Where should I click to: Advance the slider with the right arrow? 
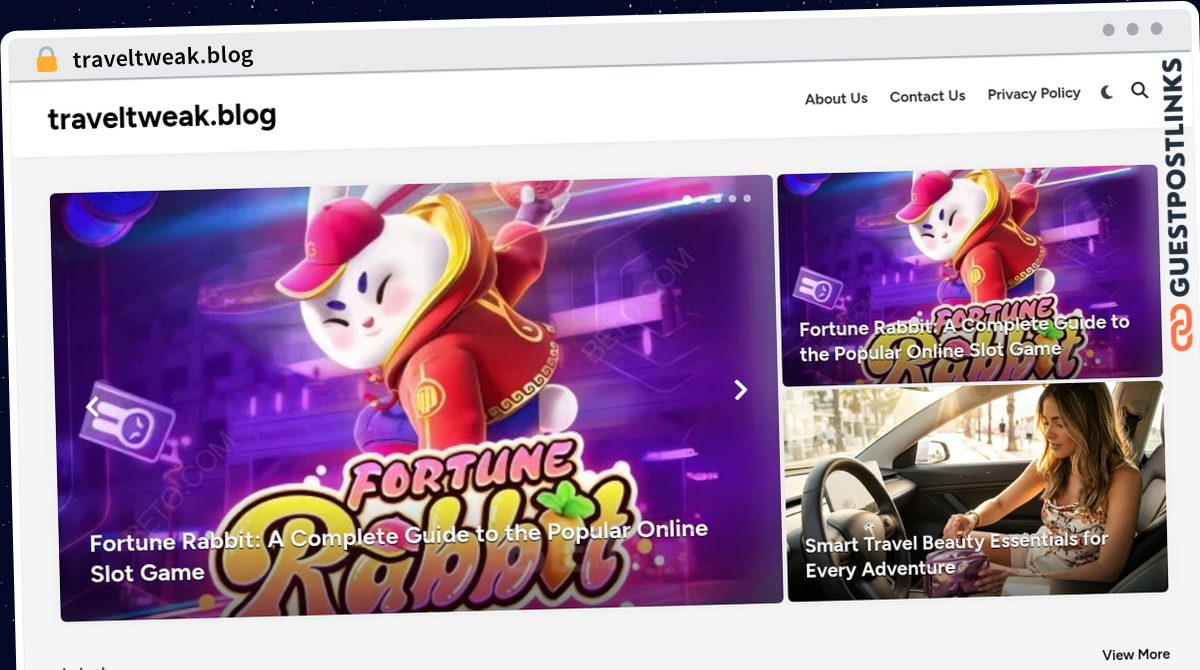coord(741,390)
